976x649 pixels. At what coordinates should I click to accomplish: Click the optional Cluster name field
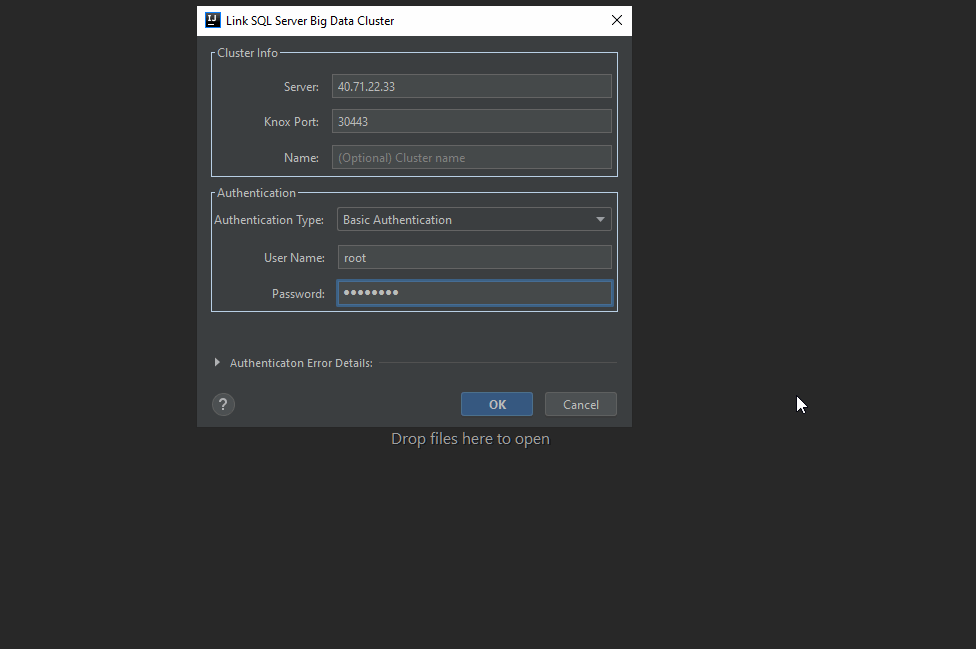point(471,157)
